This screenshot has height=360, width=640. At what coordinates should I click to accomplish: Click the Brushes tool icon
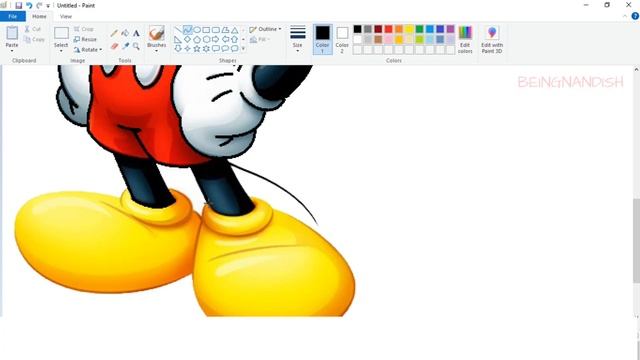point(157,33)
